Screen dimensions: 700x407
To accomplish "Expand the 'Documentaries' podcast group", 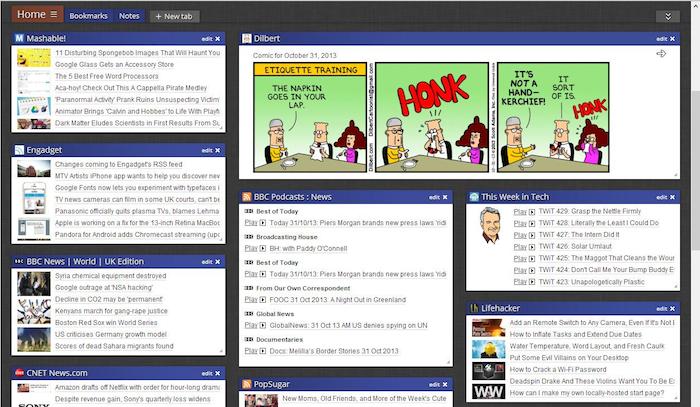I will 274,340.
